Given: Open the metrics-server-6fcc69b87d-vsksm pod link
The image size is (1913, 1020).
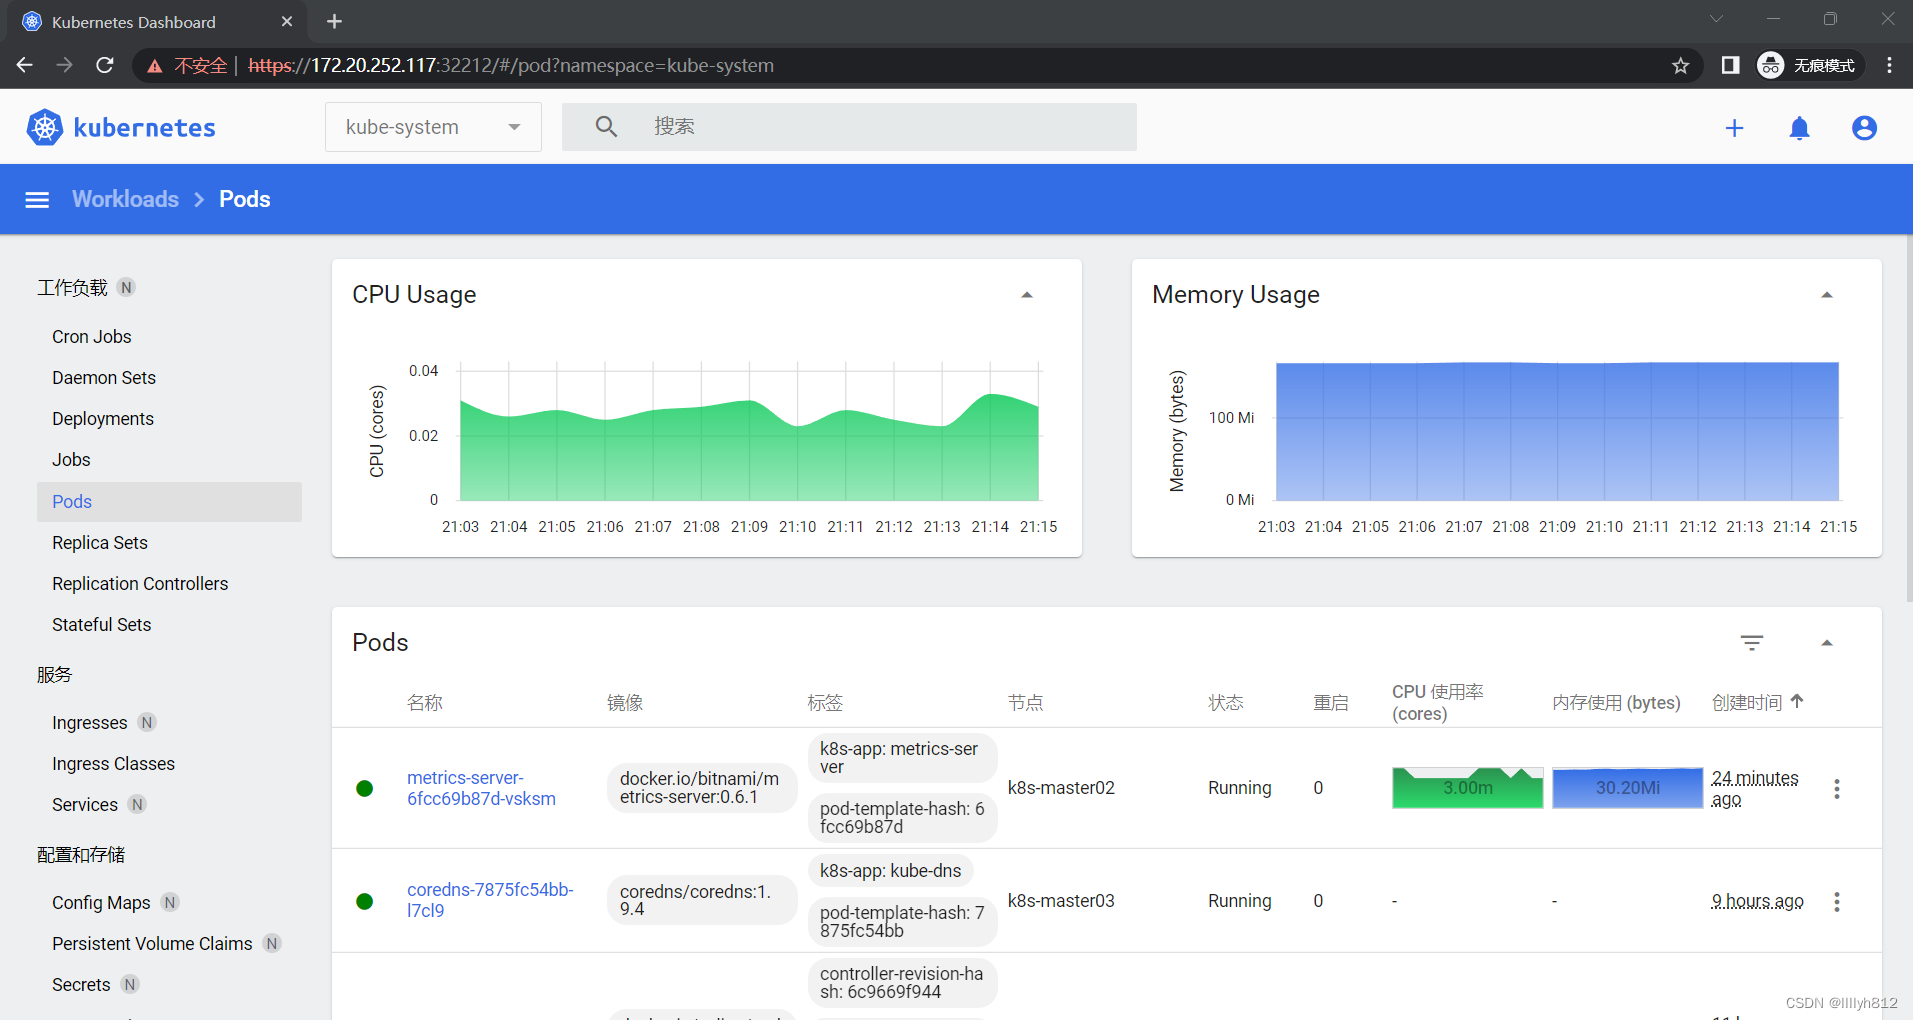Looking at the screenshot, I should point(481,788).
